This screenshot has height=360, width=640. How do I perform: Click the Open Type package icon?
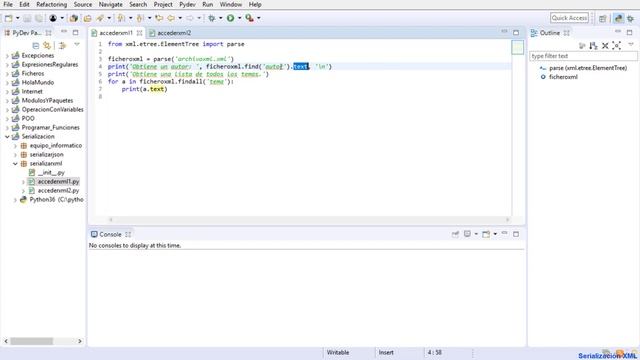click(x=74, y=18)
